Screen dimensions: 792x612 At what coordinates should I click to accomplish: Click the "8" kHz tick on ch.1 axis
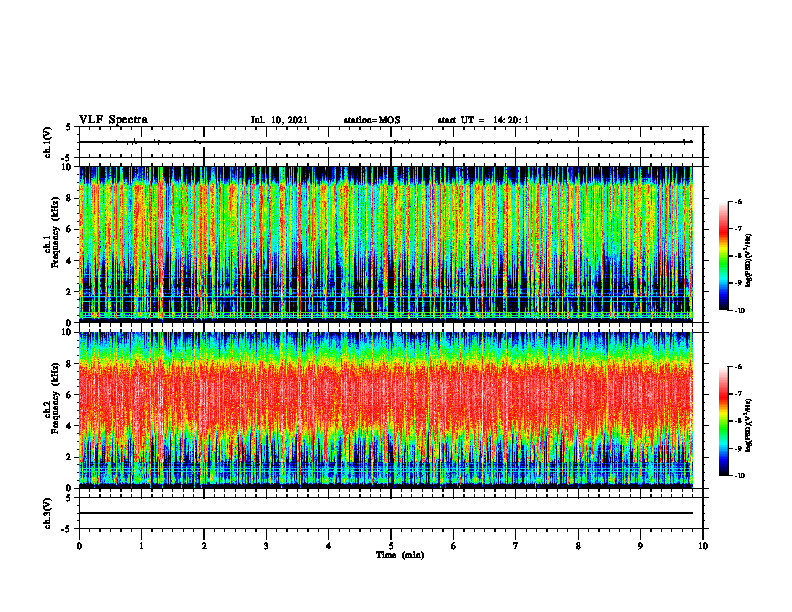[70, 198]
